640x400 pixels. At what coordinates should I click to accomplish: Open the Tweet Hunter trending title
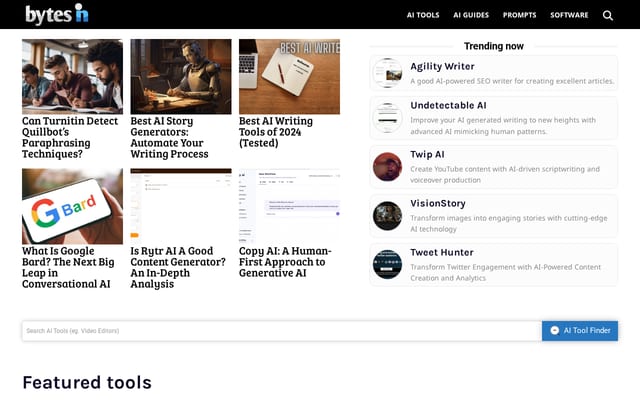click(x=442, y=252)
